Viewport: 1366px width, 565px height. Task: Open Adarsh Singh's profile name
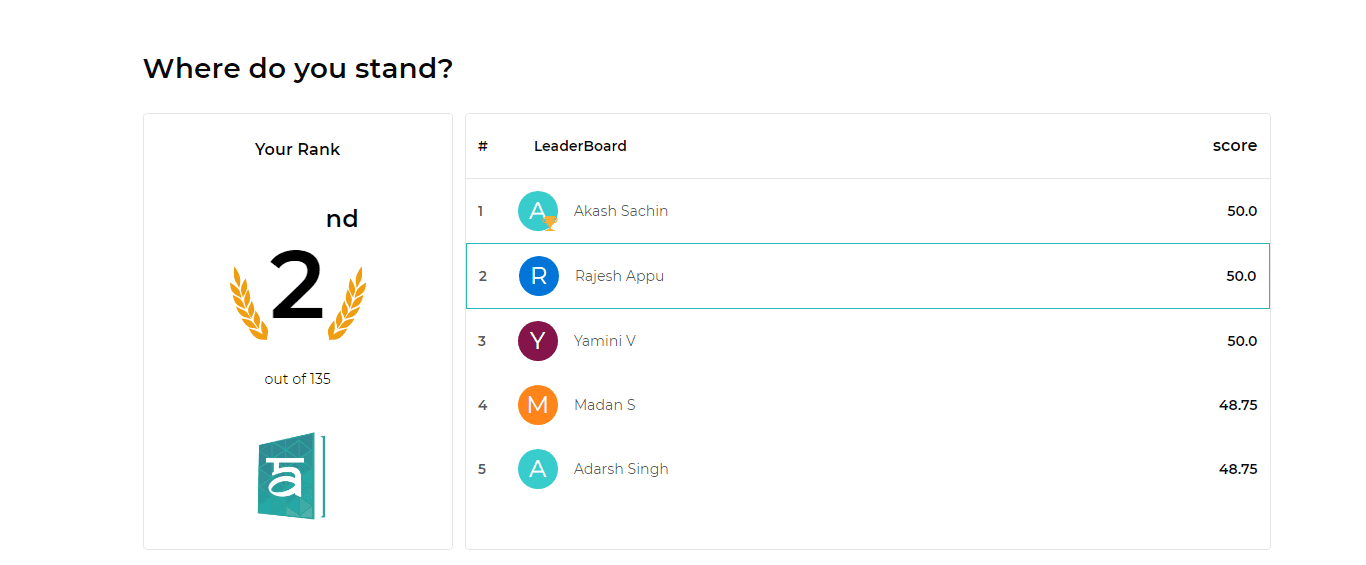click(x=621, y=469)
